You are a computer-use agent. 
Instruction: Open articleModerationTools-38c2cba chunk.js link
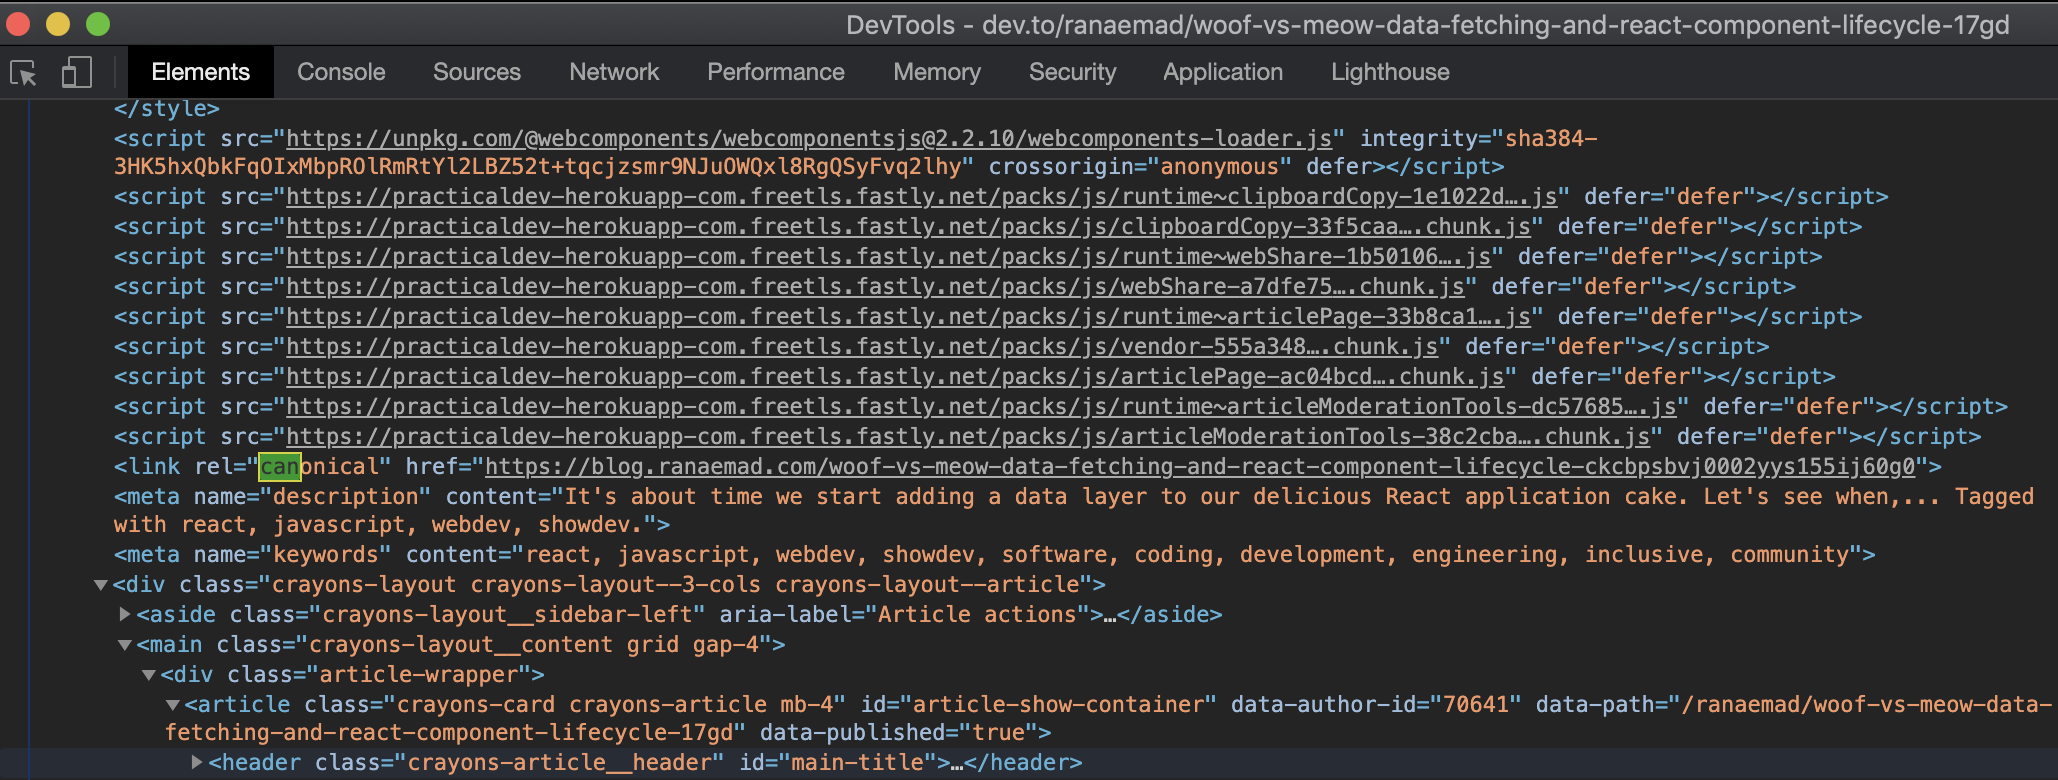coord(968,436)
